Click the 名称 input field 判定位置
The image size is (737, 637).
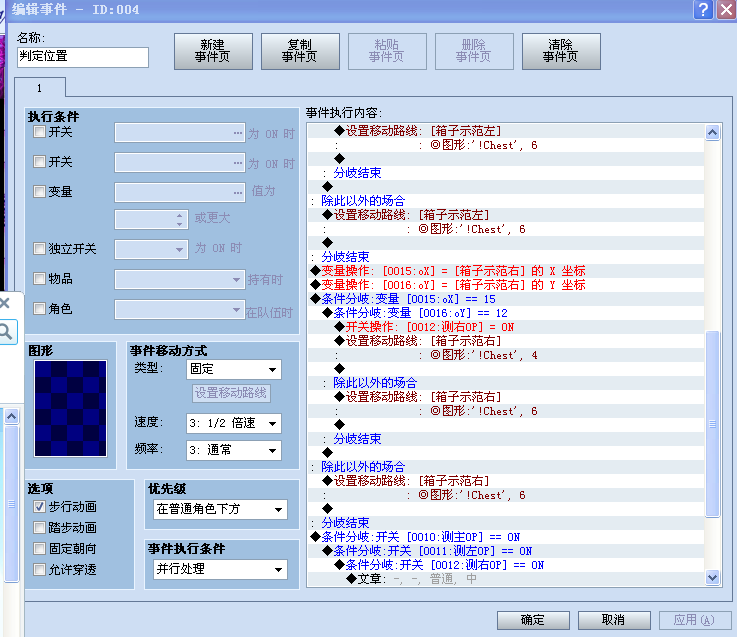pos(83,57)
